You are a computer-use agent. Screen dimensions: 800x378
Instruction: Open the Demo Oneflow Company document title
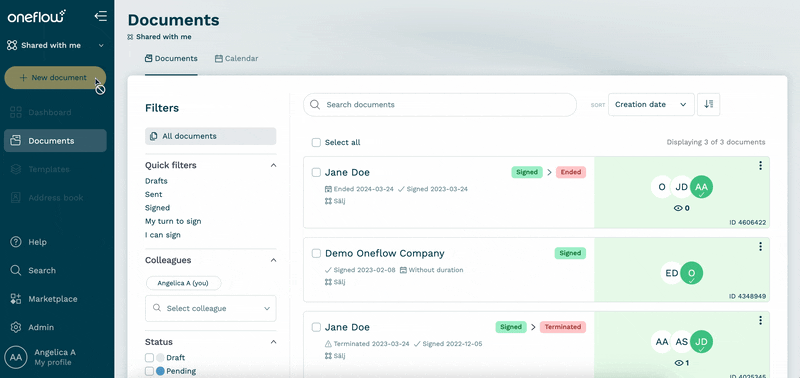(x=385, y=254)
